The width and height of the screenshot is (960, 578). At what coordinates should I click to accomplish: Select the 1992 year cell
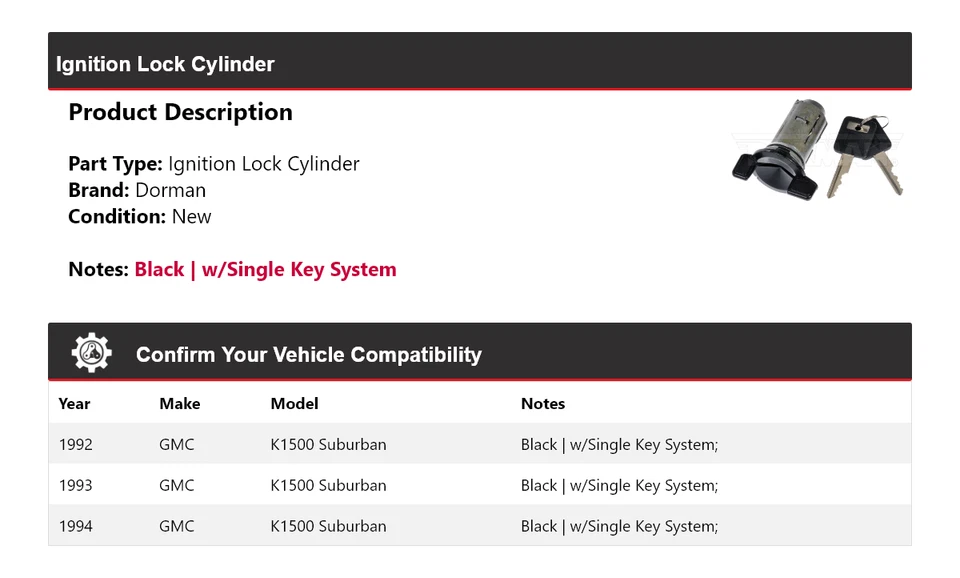[x=75, y=445]
